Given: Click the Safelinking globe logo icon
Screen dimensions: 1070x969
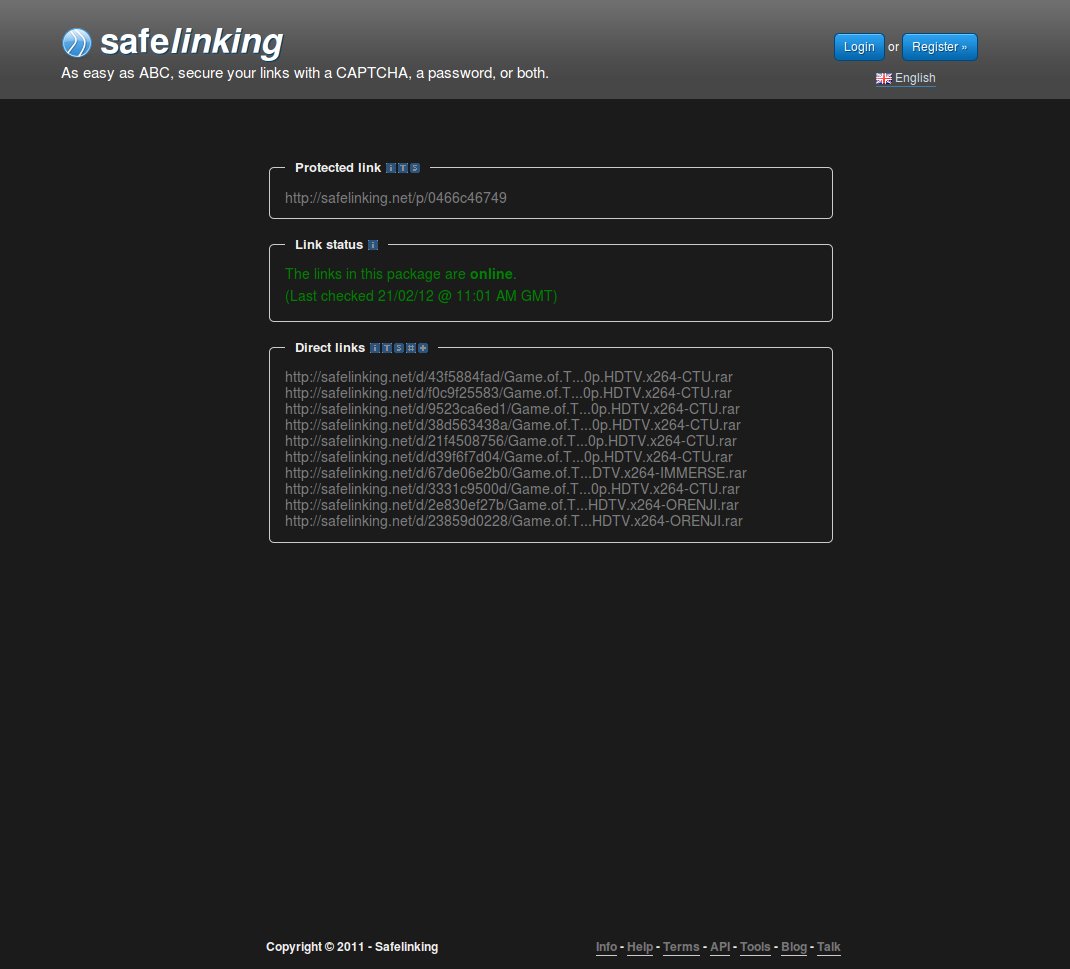Looking at the screenshot, I should (76, 42).
